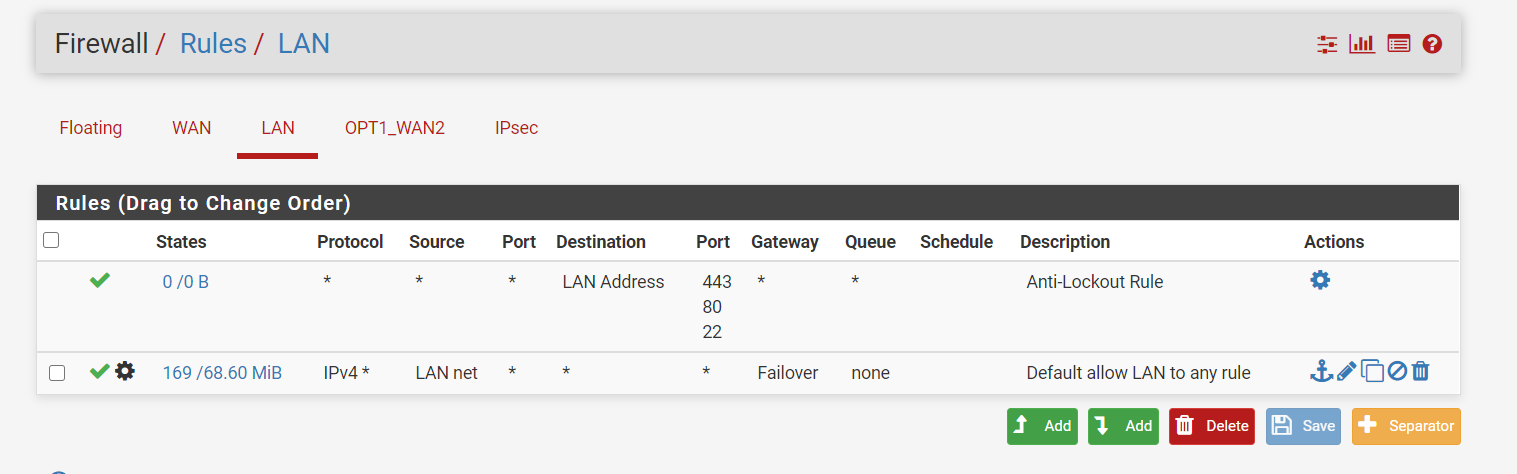1517x474 pixels.
Task: Switch to the OPT1_WAN2 tab
Action: click(x=394, y=128)
